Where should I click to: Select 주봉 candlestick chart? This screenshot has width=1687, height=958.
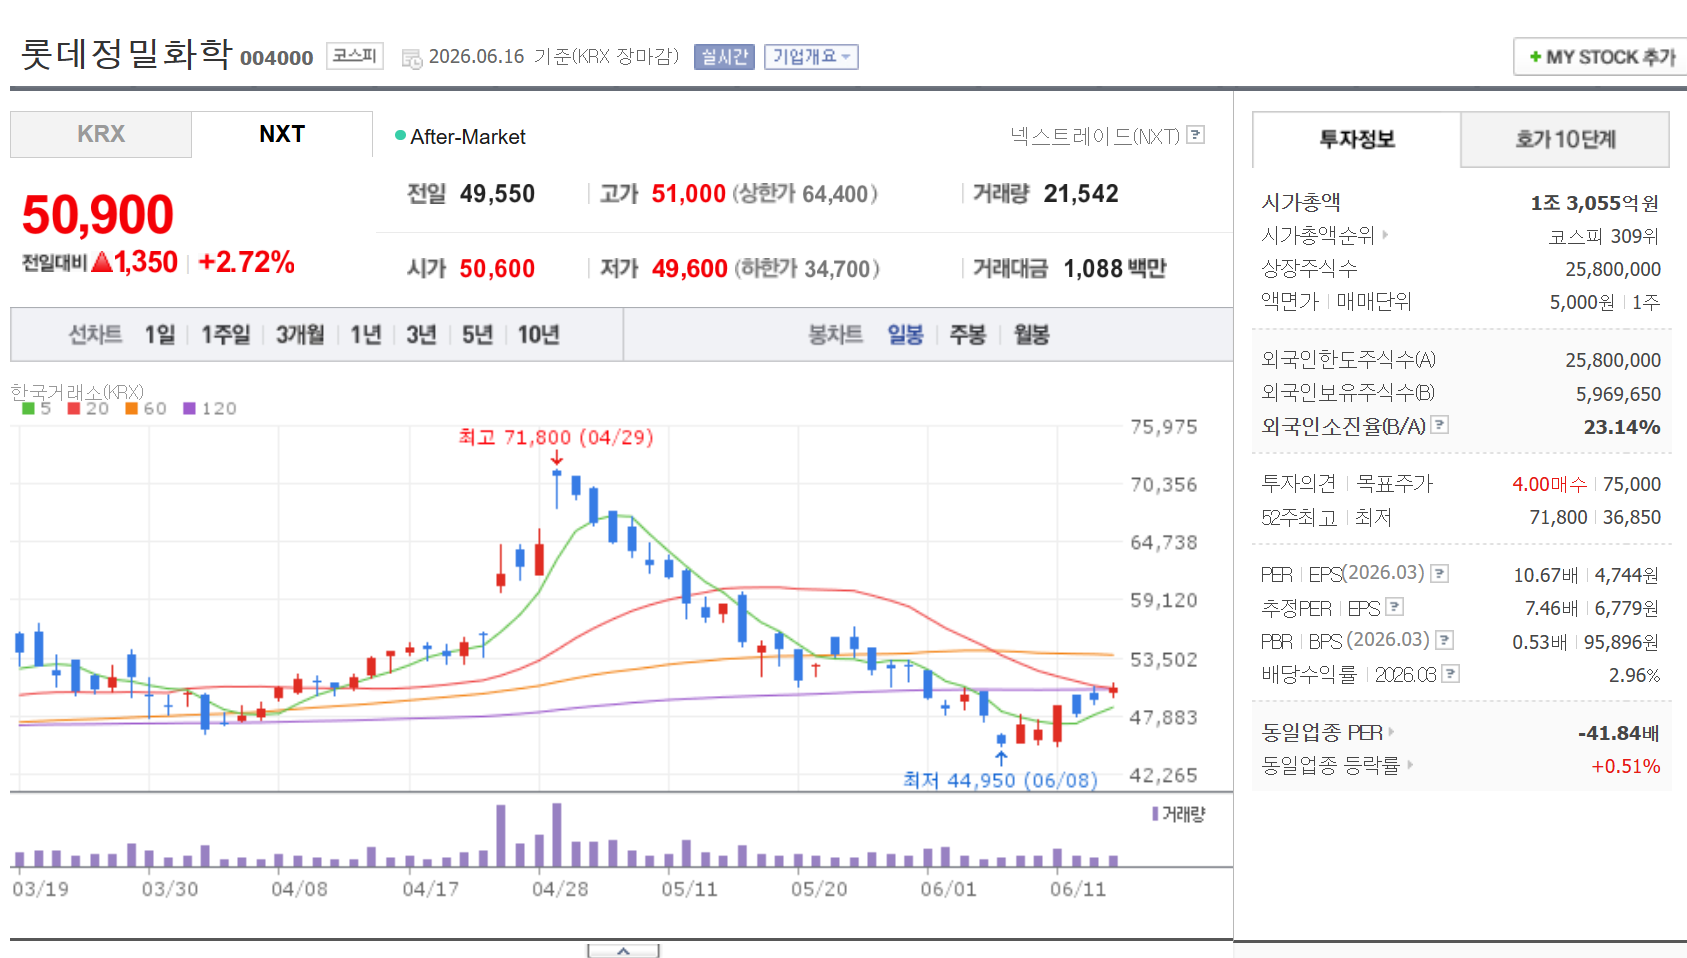pos(968,334)
